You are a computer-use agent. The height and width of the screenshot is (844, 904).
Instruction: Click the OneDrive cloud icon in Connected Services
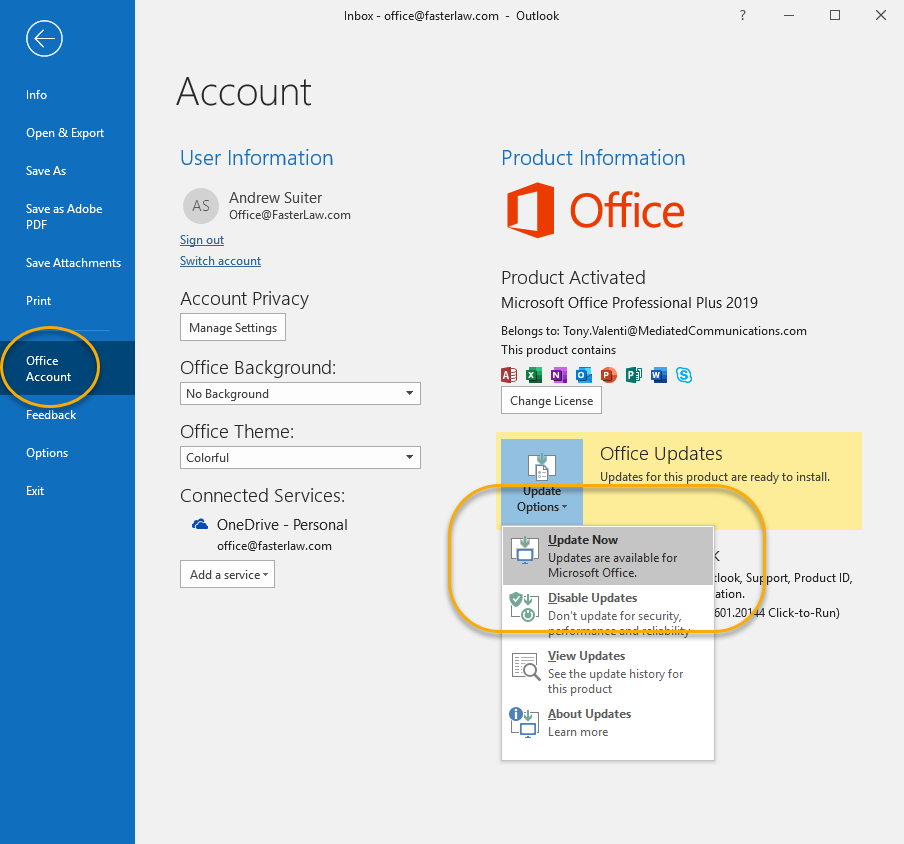click(x=199, y=524)
